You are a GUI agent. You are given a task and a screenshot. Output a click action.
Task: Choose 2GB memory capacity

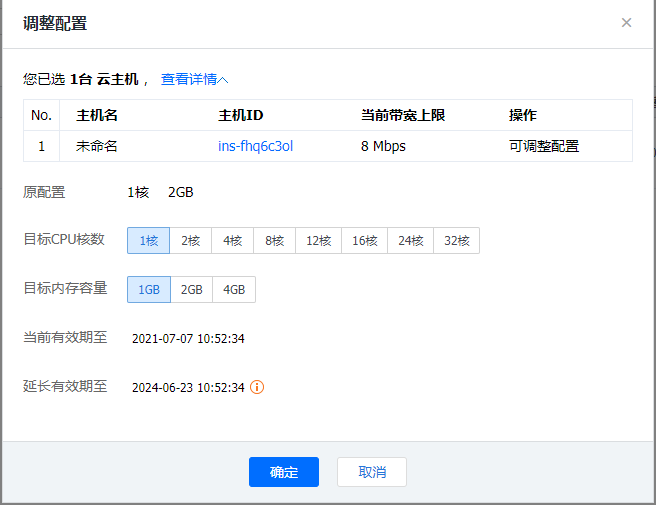pos(191,290)
